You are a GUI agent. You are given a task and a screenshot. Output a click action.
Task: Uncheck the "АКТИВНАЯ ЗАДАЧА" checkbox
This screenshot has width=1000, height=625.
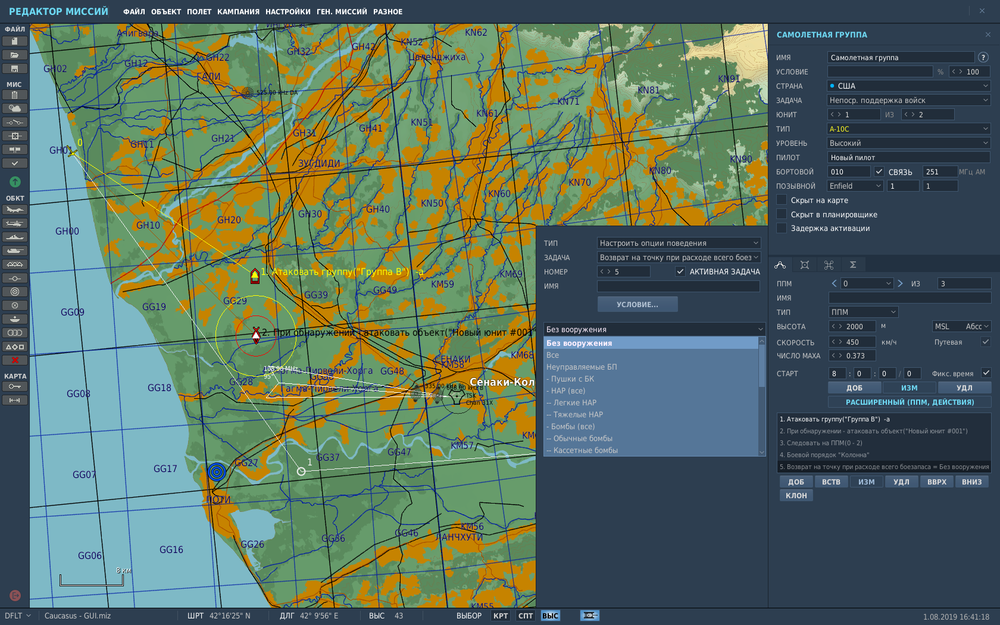(x=680, y=271)
